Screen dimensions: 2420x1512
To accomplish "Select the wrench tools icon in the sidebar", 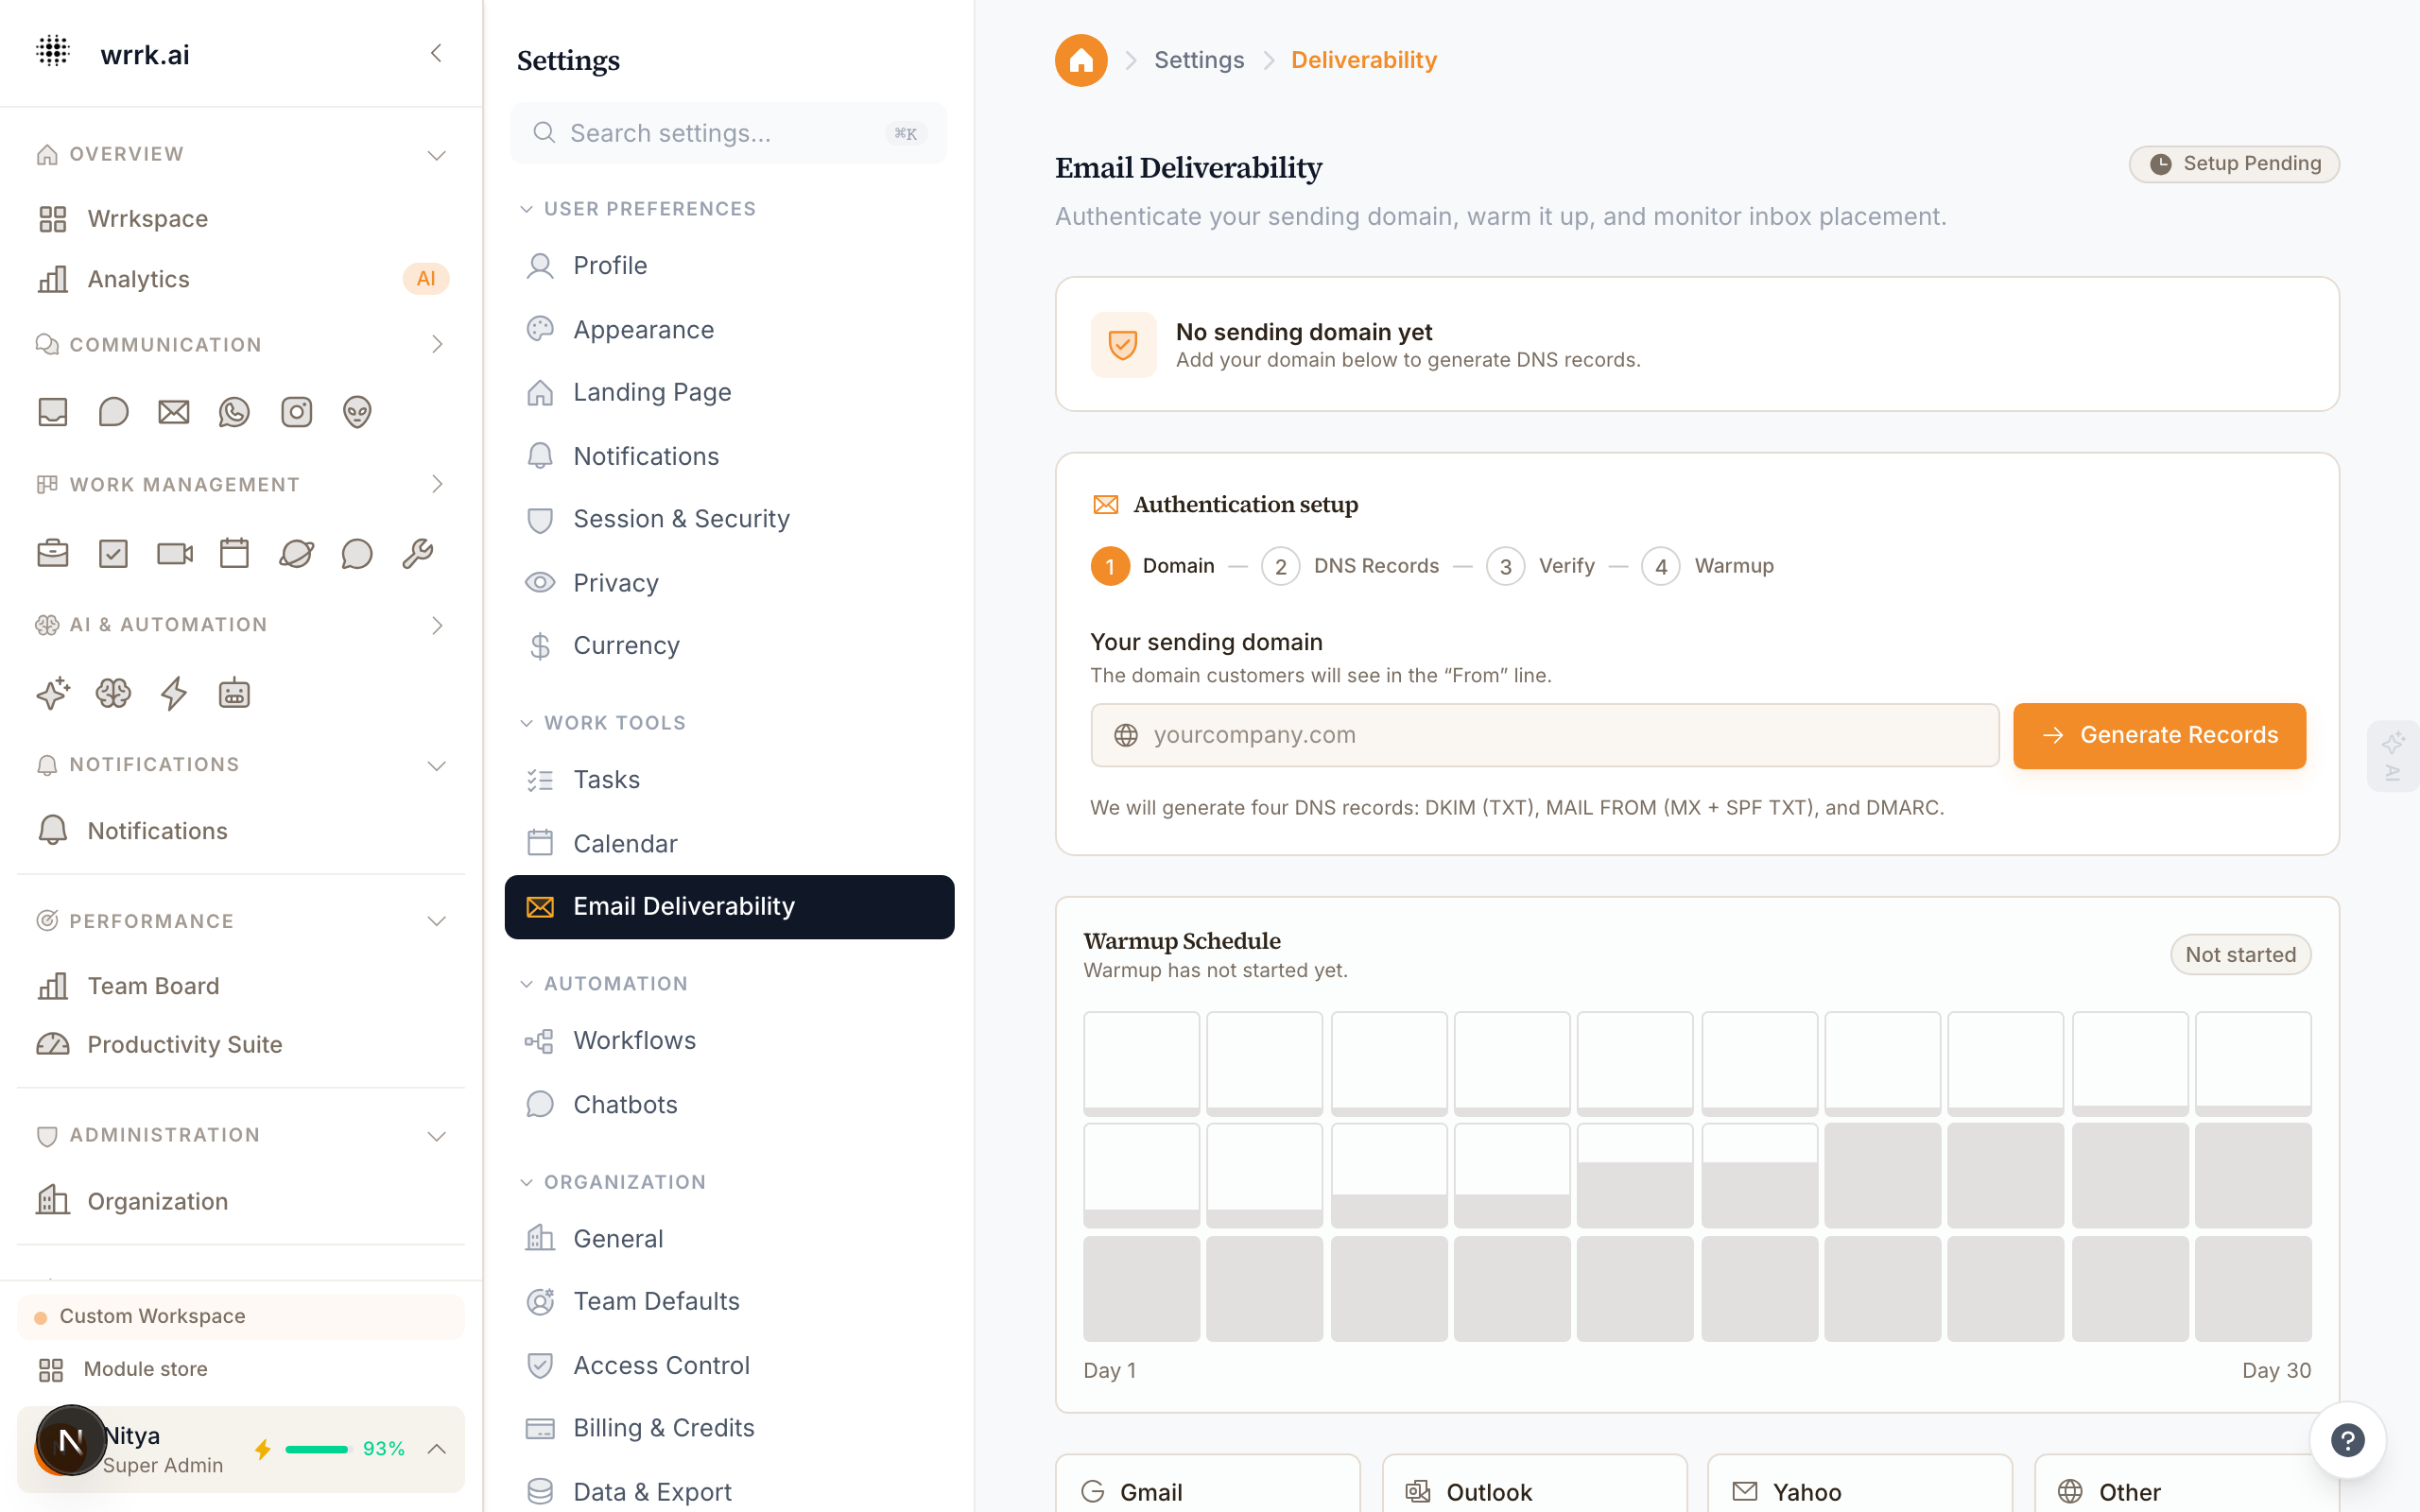I will tap(418, 552).
